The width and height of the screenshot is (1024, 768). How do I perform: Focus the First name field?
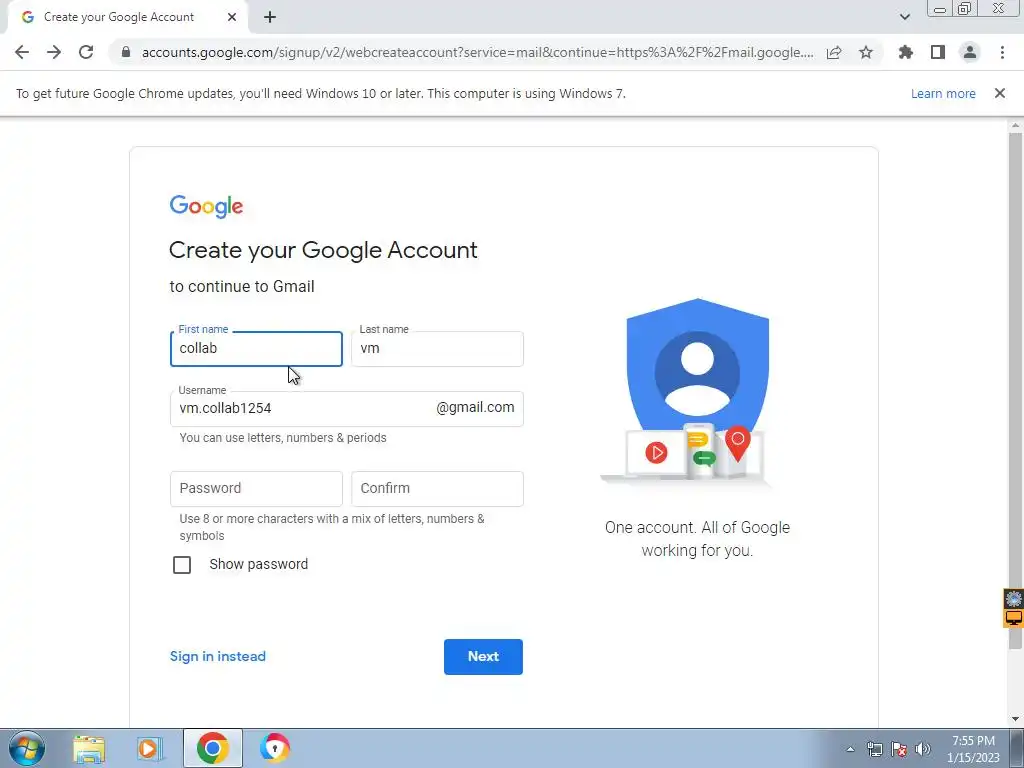point(256,349)
